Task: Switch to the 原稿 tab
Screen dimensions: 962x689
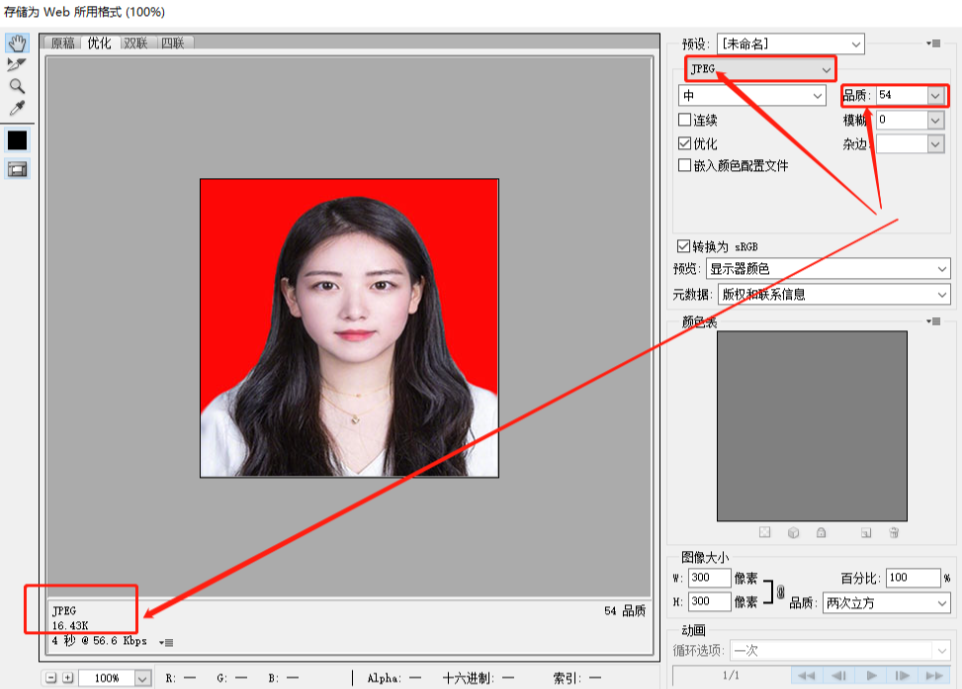Action: 63,44
